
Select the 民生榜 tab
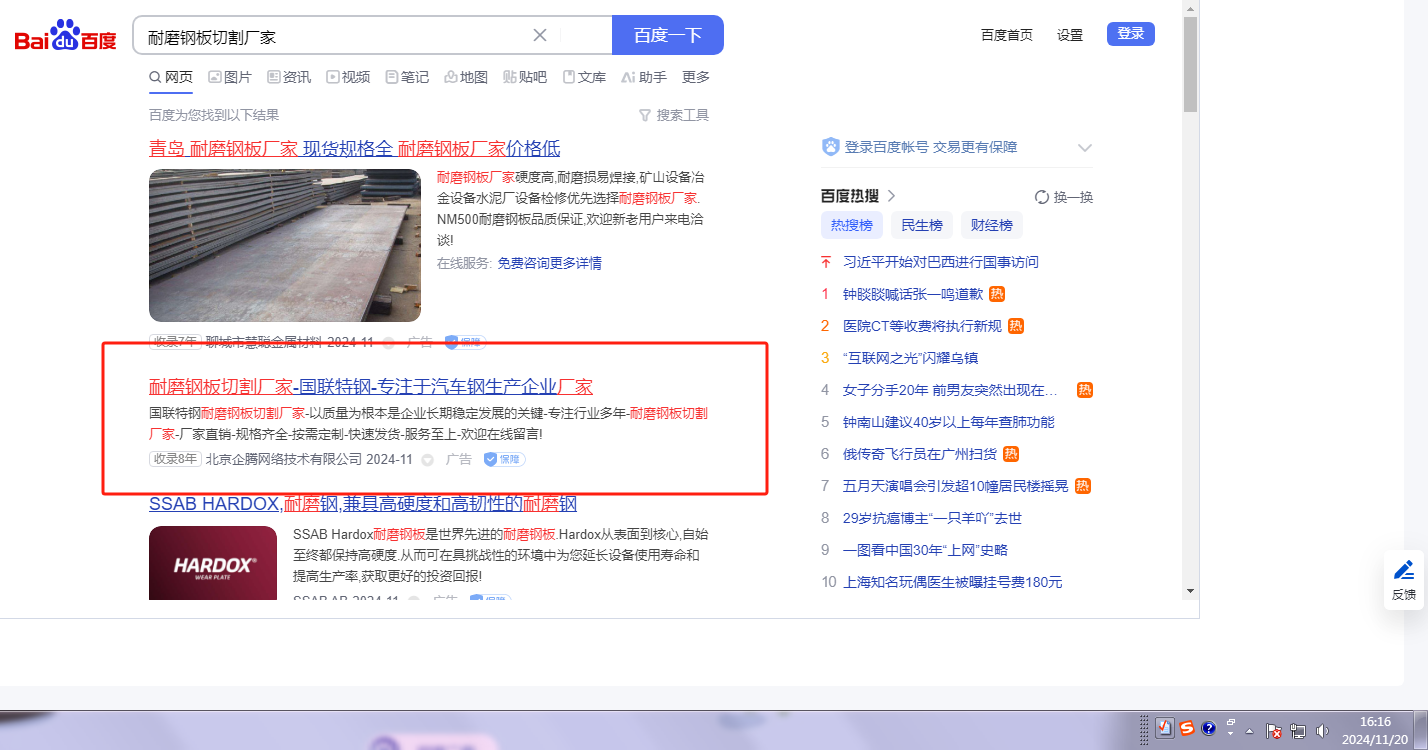(x=921, y=225)
